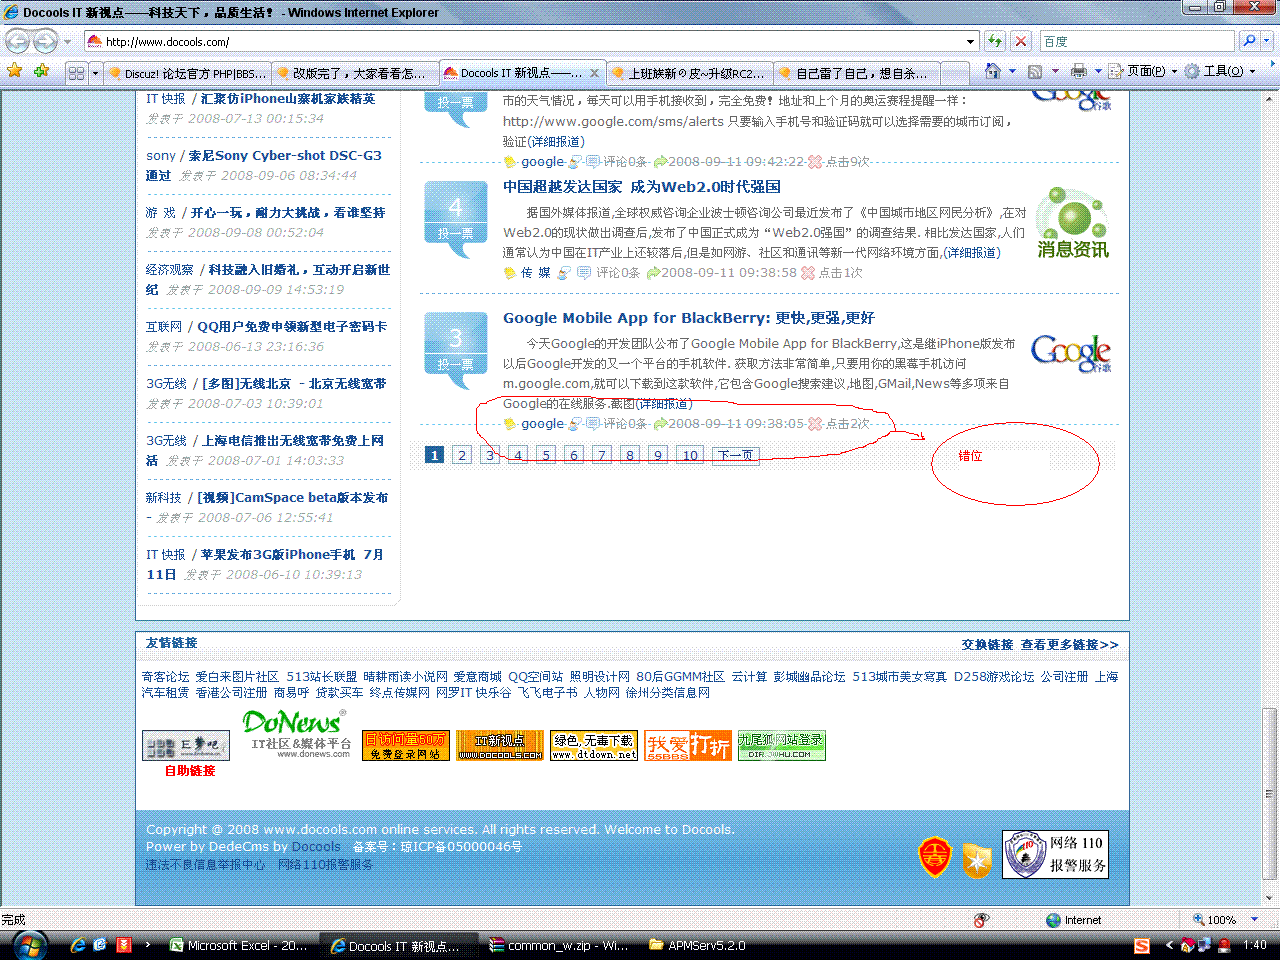Image resolution: width=1280 pixels, height=960 pixels.
Task: Go to the Home page house icon
Action: coord(992,71)
